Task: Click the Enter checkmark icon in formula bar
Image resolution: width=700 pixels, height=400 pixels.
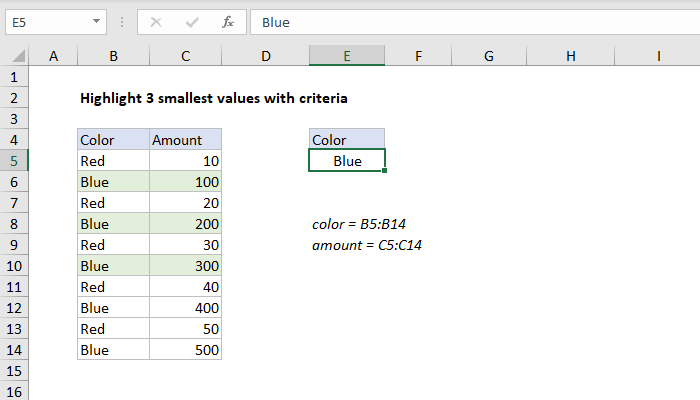Action: [x=193, y=20]
